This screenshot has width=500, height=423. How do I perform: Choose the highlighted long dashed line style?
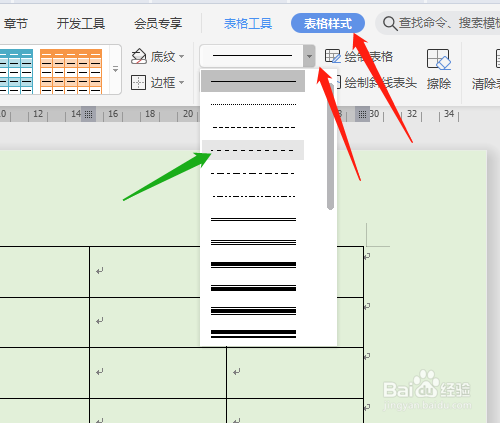click(x=253, y=150)
